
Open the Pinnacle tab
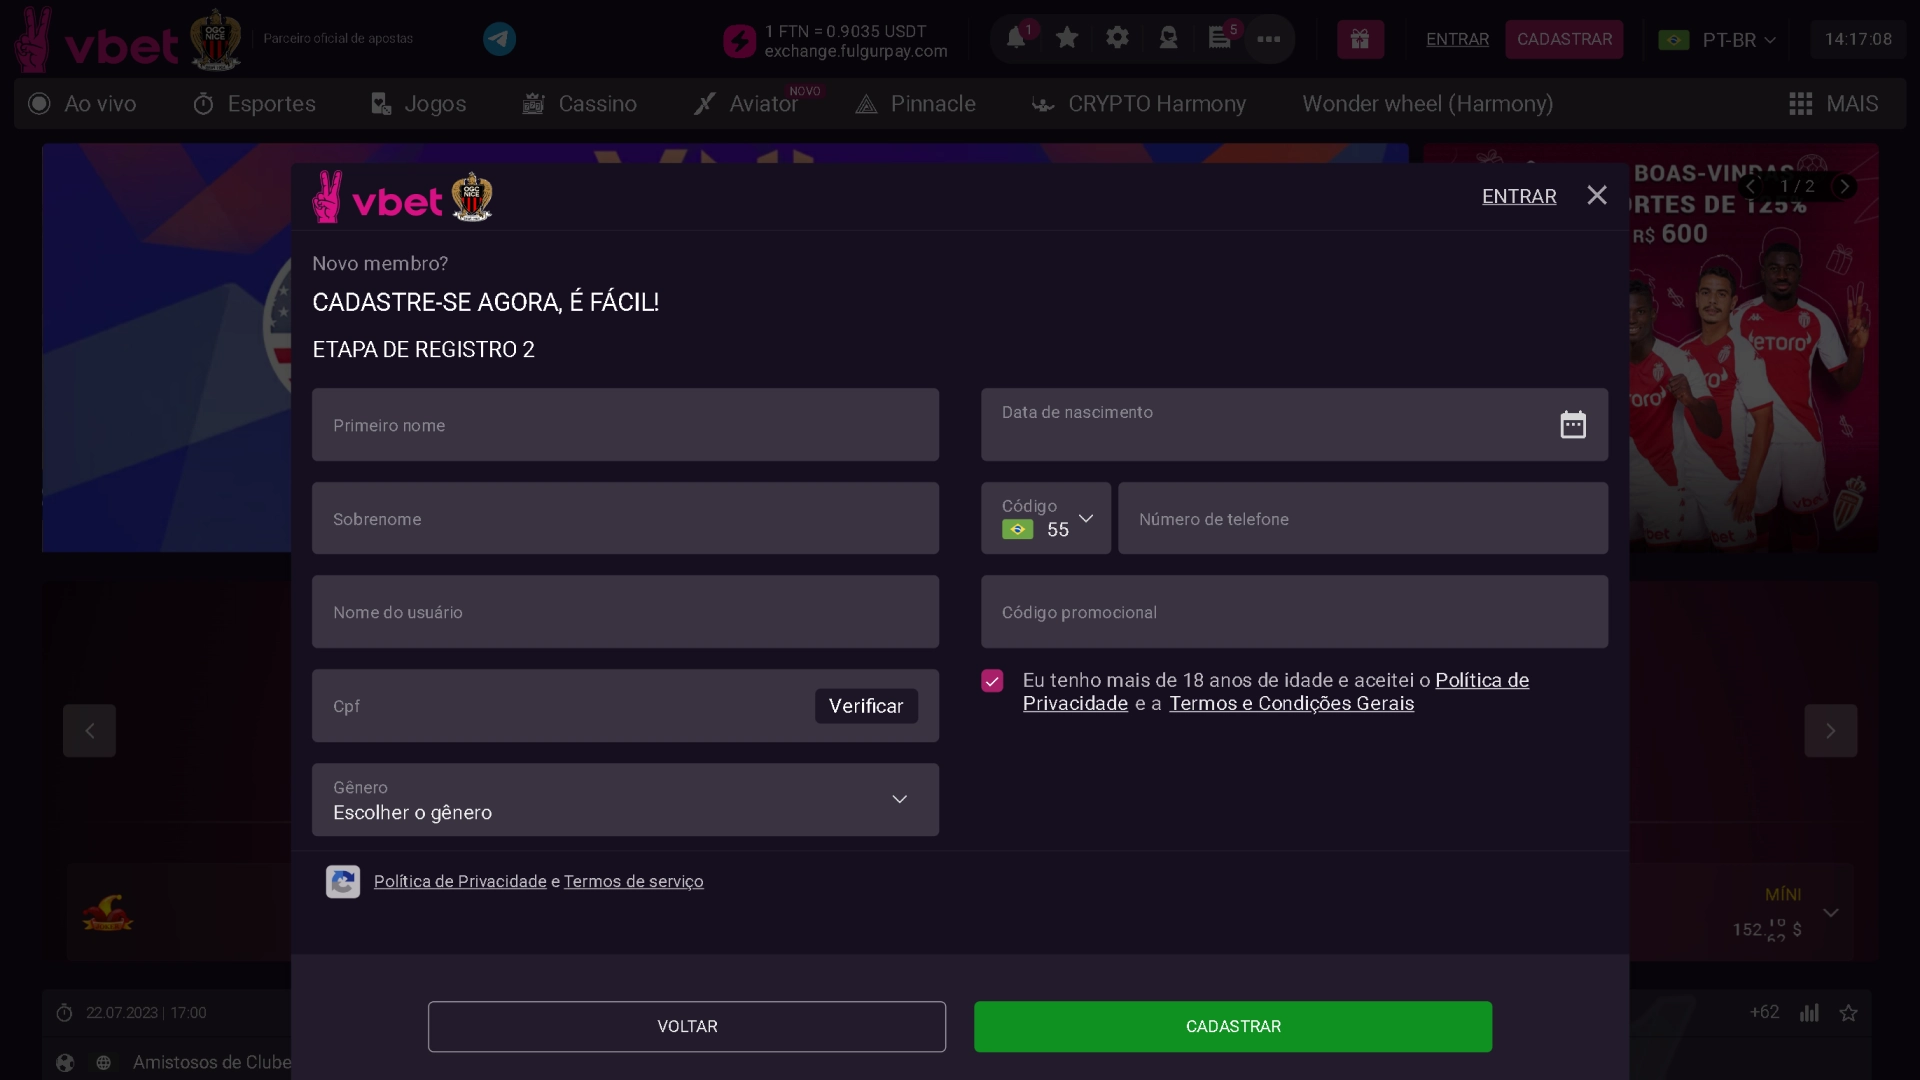915,104
